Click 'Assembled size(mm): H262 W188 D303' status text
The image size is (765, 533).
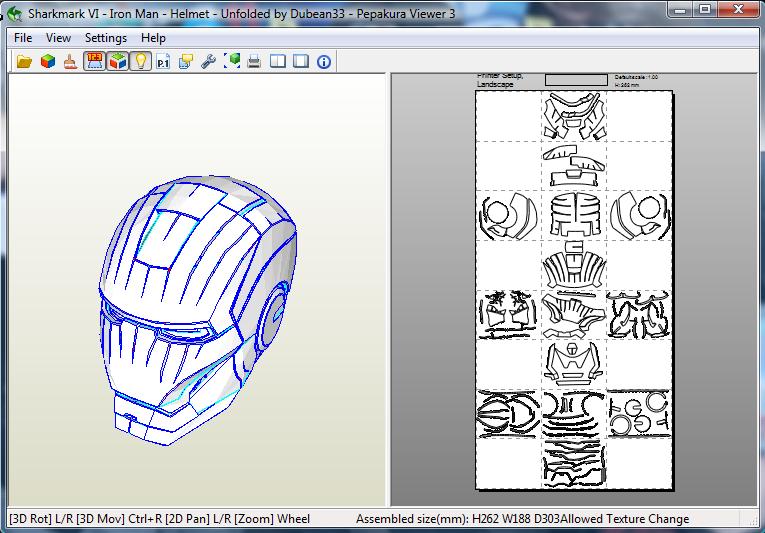pos(458,519)
